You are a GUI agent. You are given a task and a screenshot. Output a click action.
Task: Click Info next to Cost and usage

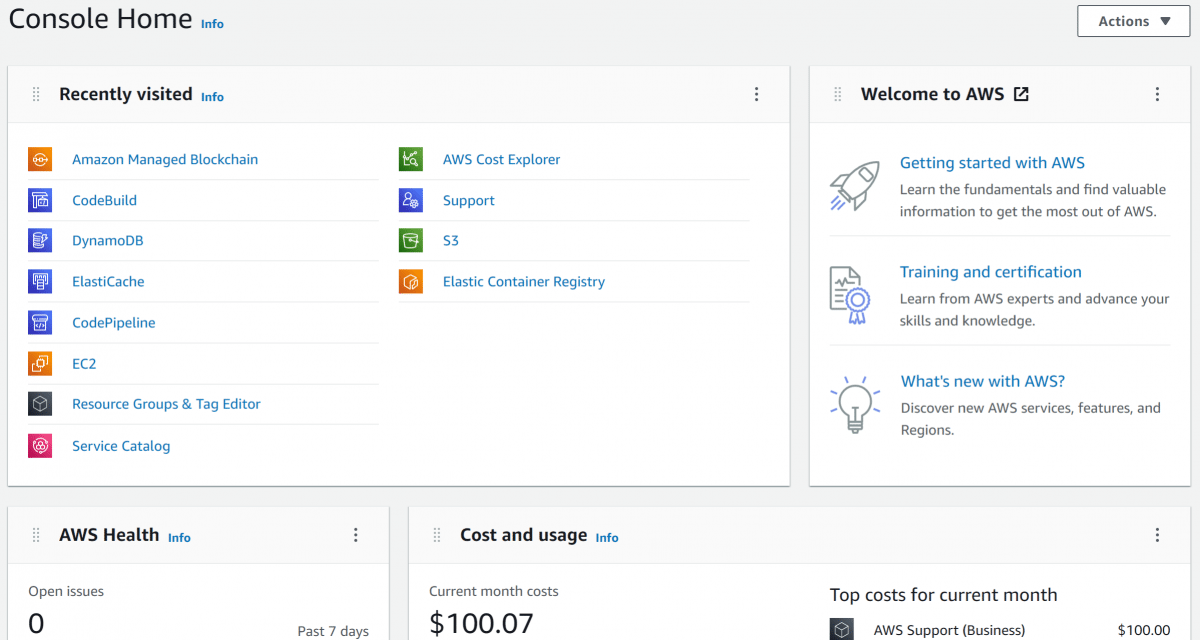[x=607, y=538]
